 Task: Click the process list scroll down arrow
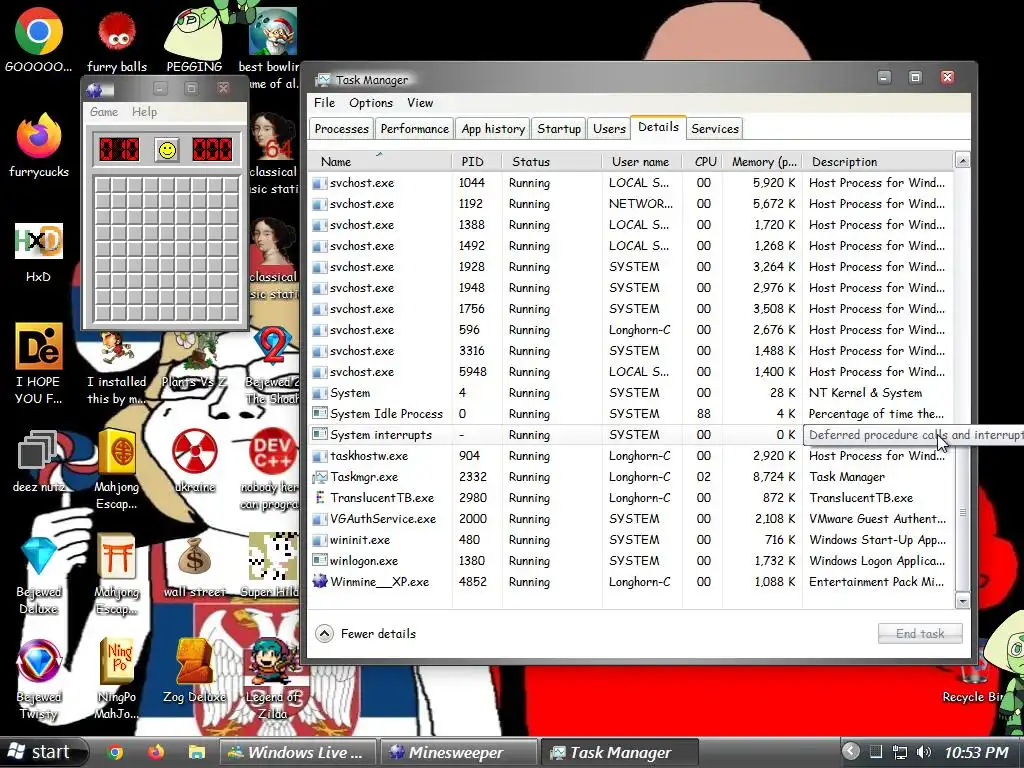(x=962, y=600)
